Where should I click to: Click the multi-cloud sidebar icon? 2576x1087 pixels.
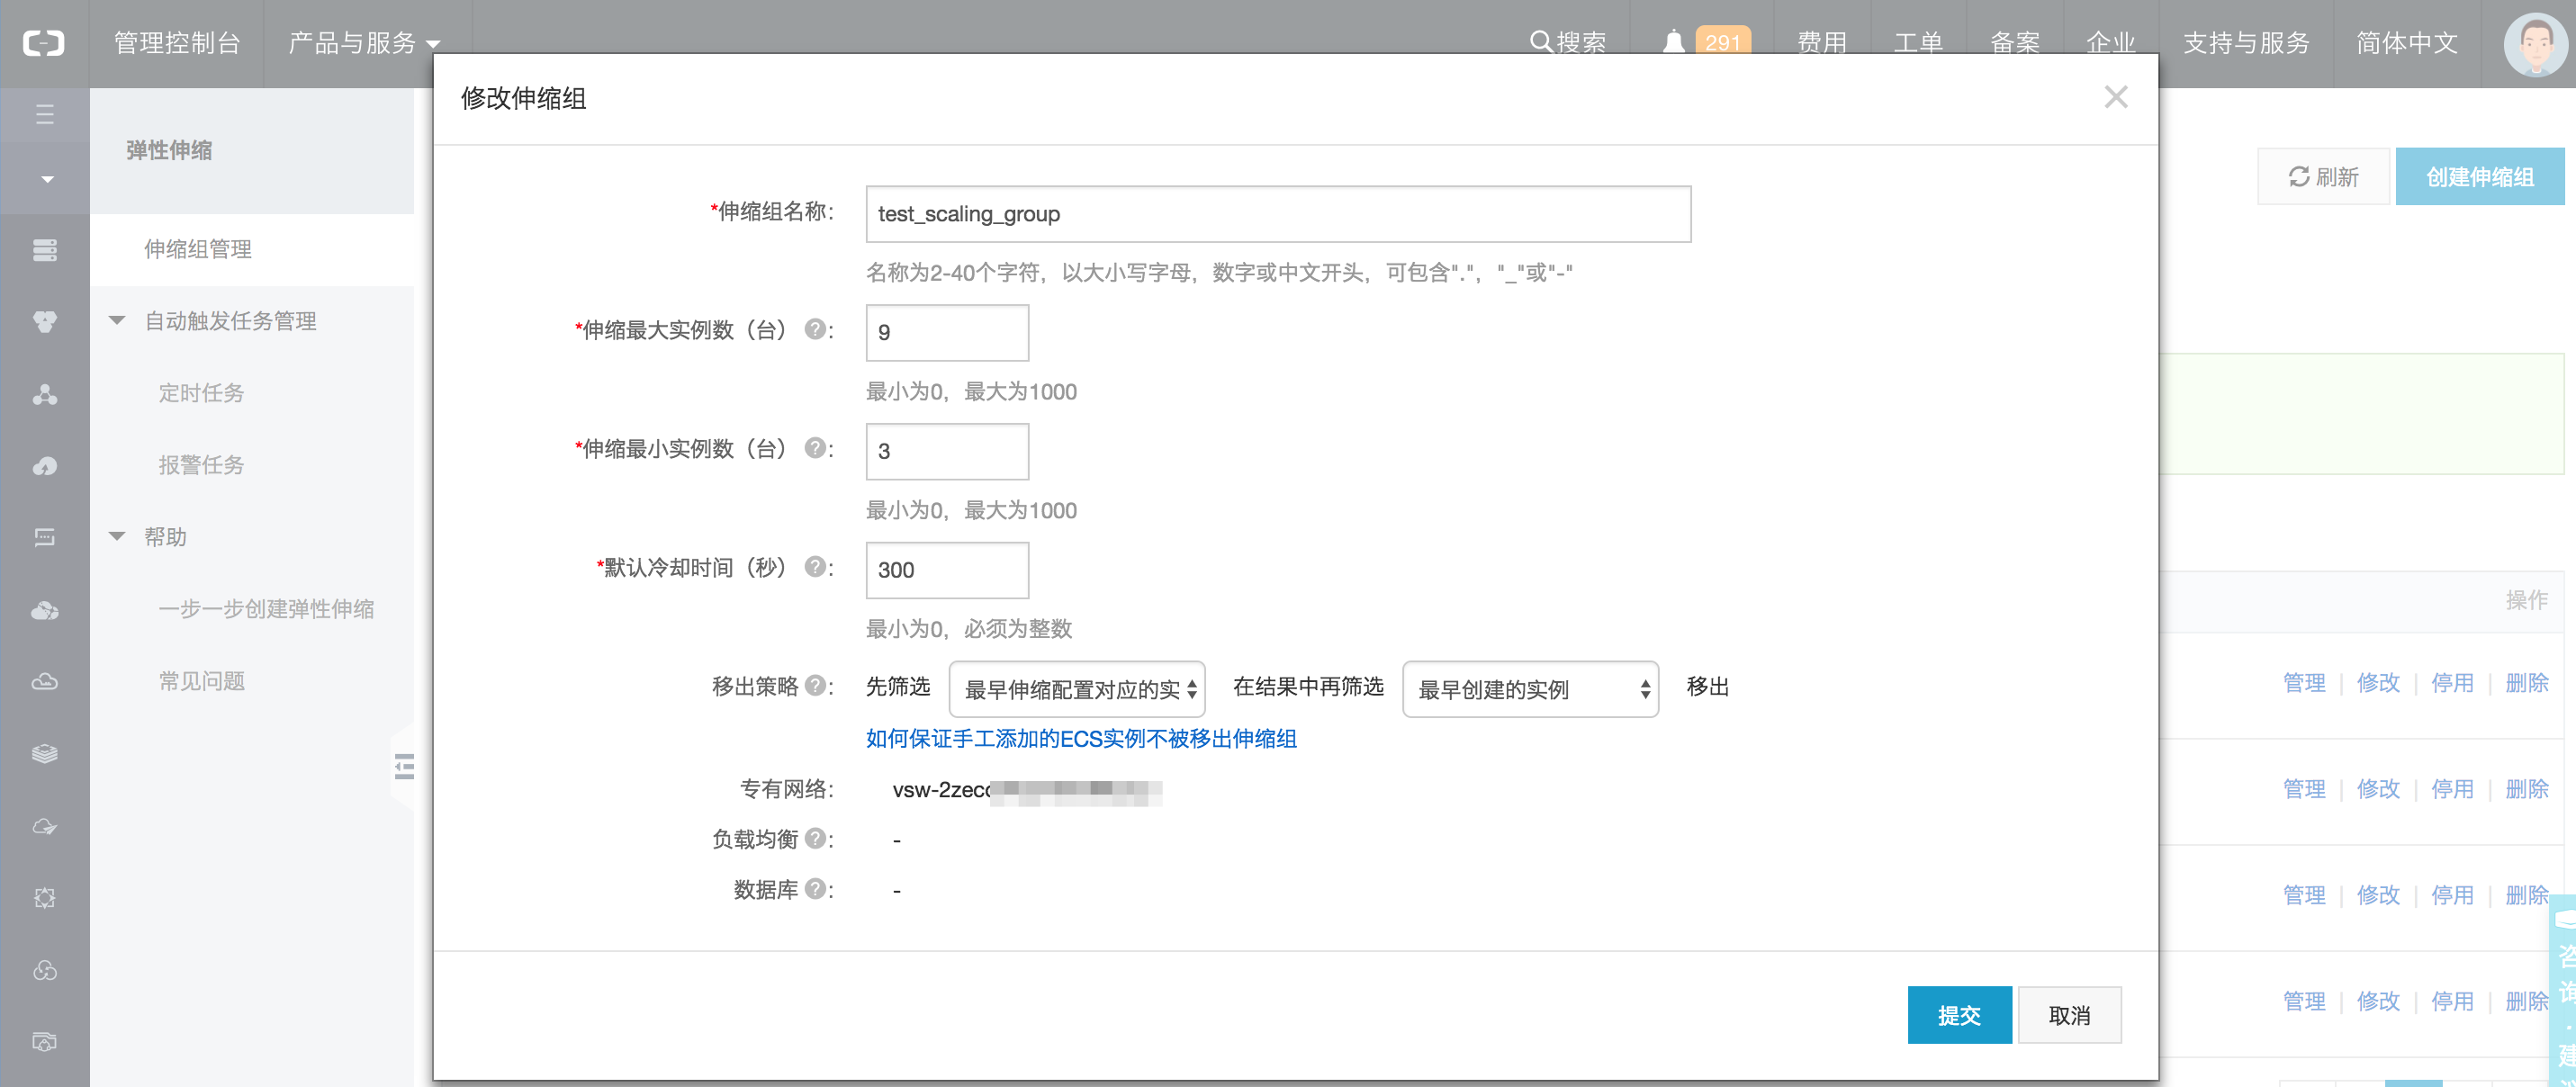tap(44, 610)
